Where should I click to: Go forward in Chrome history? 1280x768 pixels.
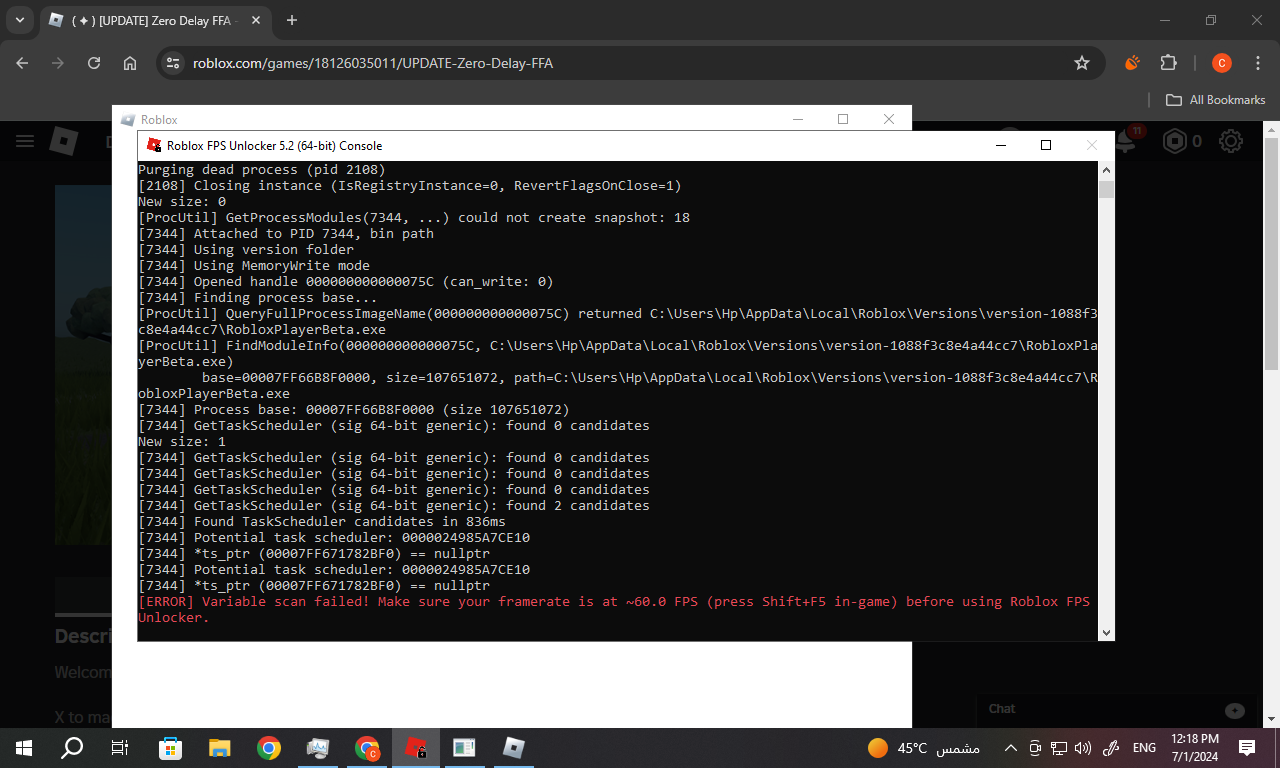58,63
